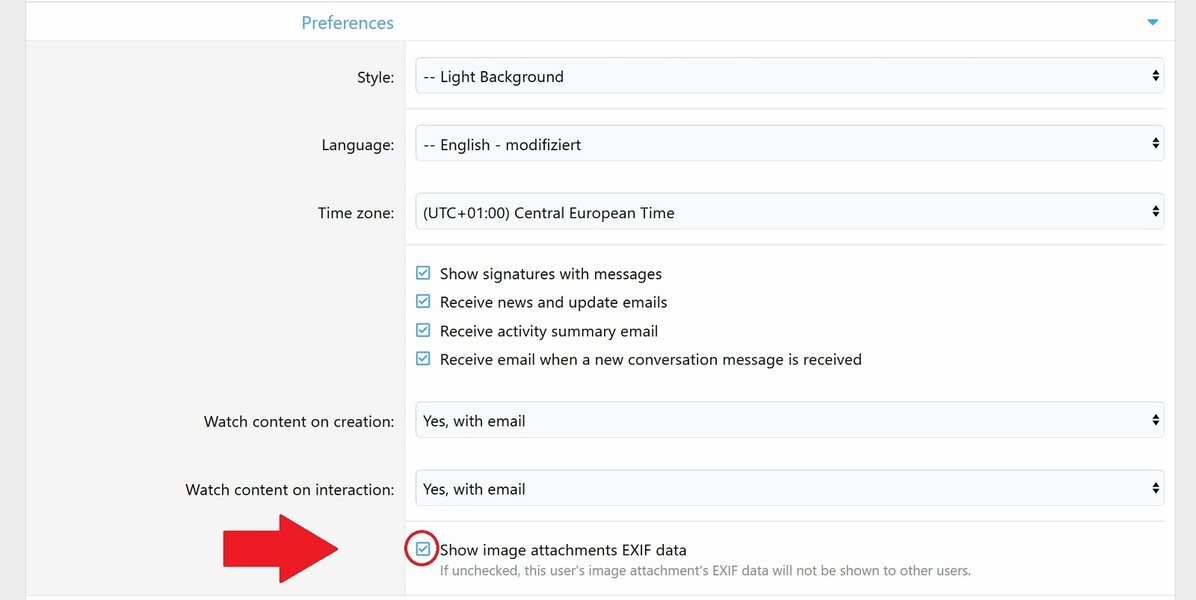Uncheck email notification for new conversation messages
Viewport: 1196px width, 600px height.
423,358
